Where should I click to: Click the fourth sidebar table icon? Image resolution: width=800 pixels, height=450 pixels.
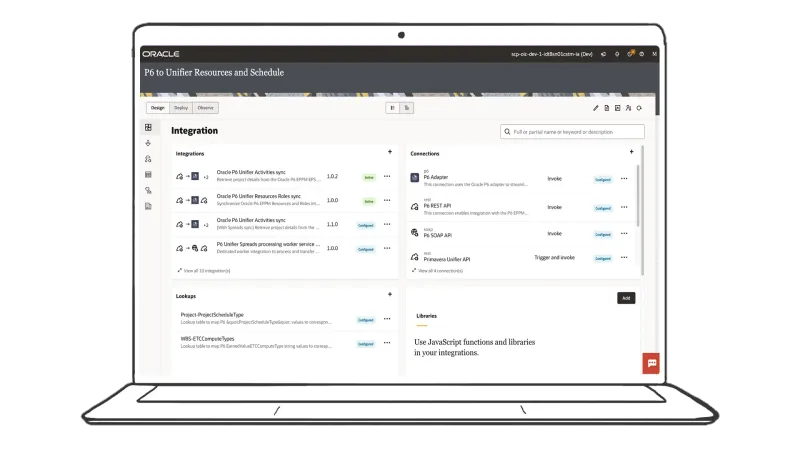pyautogui.click(x=148, y=174)
